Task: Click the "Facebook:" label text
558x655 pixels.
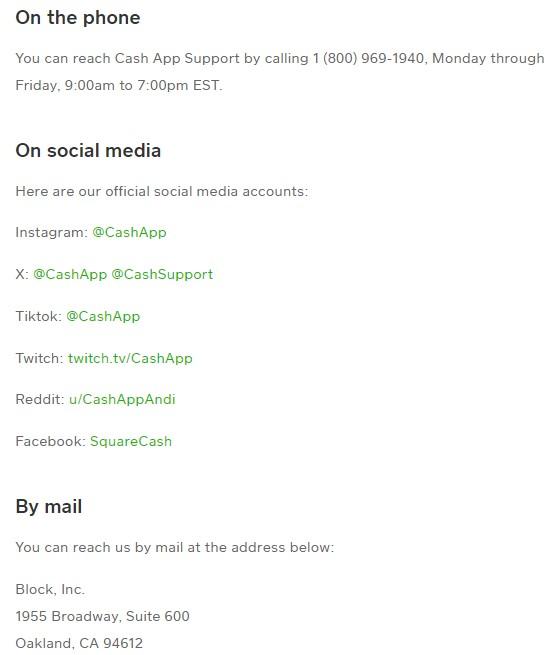Action: tap(51, 442)
